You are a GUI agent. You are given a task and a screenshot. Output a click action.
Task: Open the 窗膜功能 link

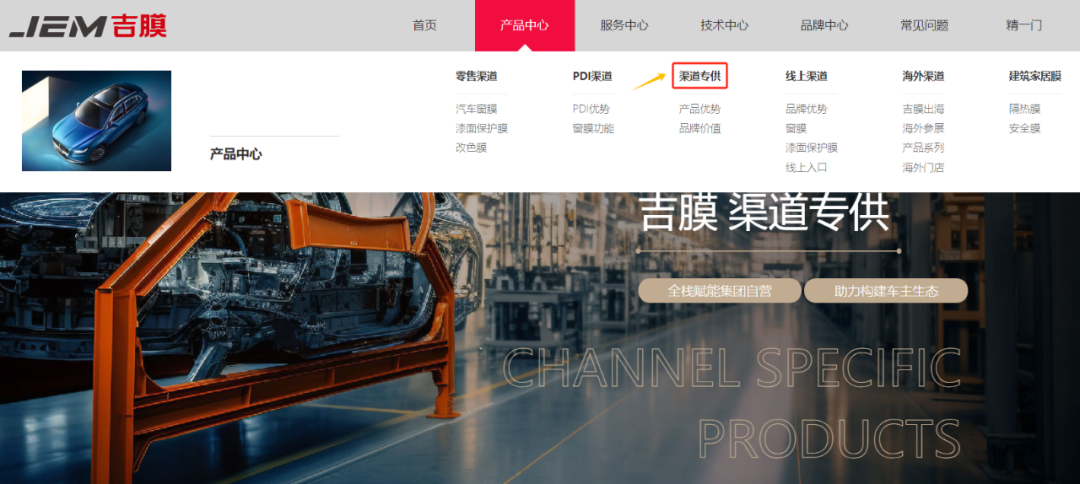coord(593,128)
